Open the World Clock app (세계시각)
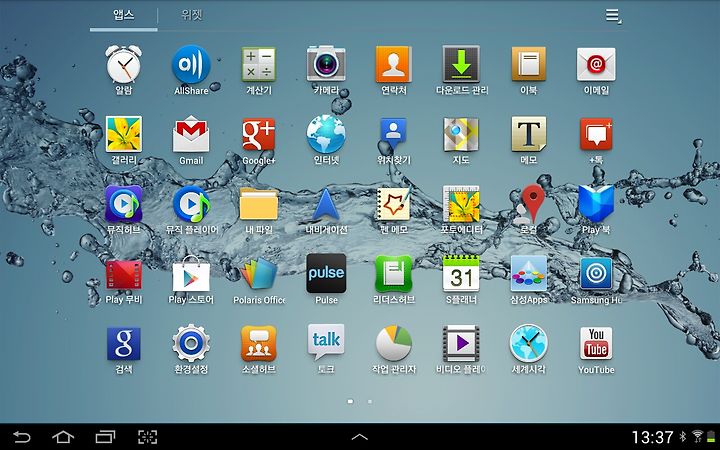The image size is (720, 450). [529, 343]
